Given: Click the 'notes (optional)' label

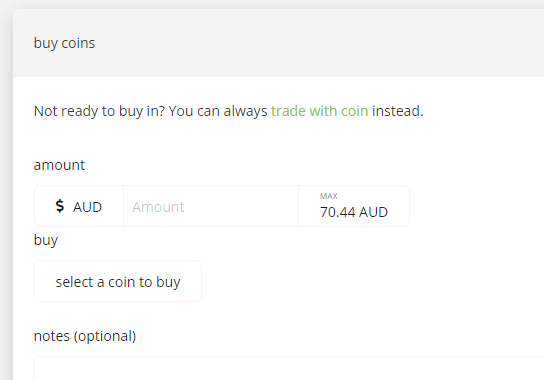Looking at the screenshot, I should (x=85, y=336).
